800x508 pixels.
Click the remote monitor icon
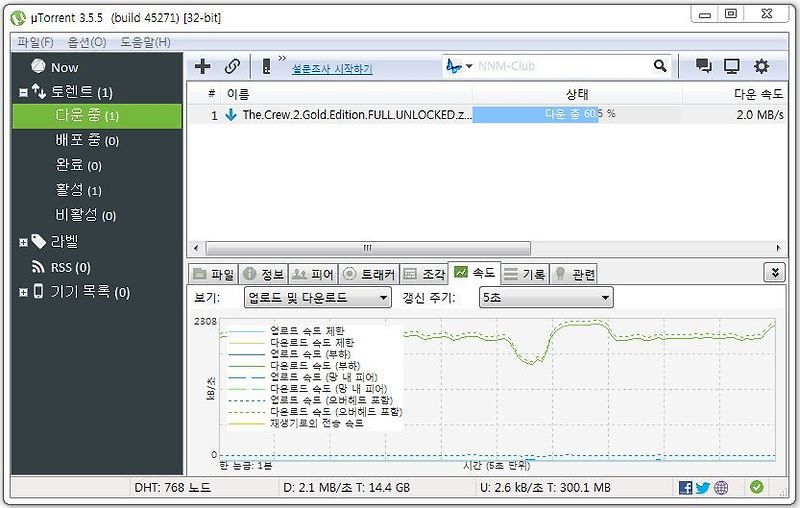tap(732, 66)
